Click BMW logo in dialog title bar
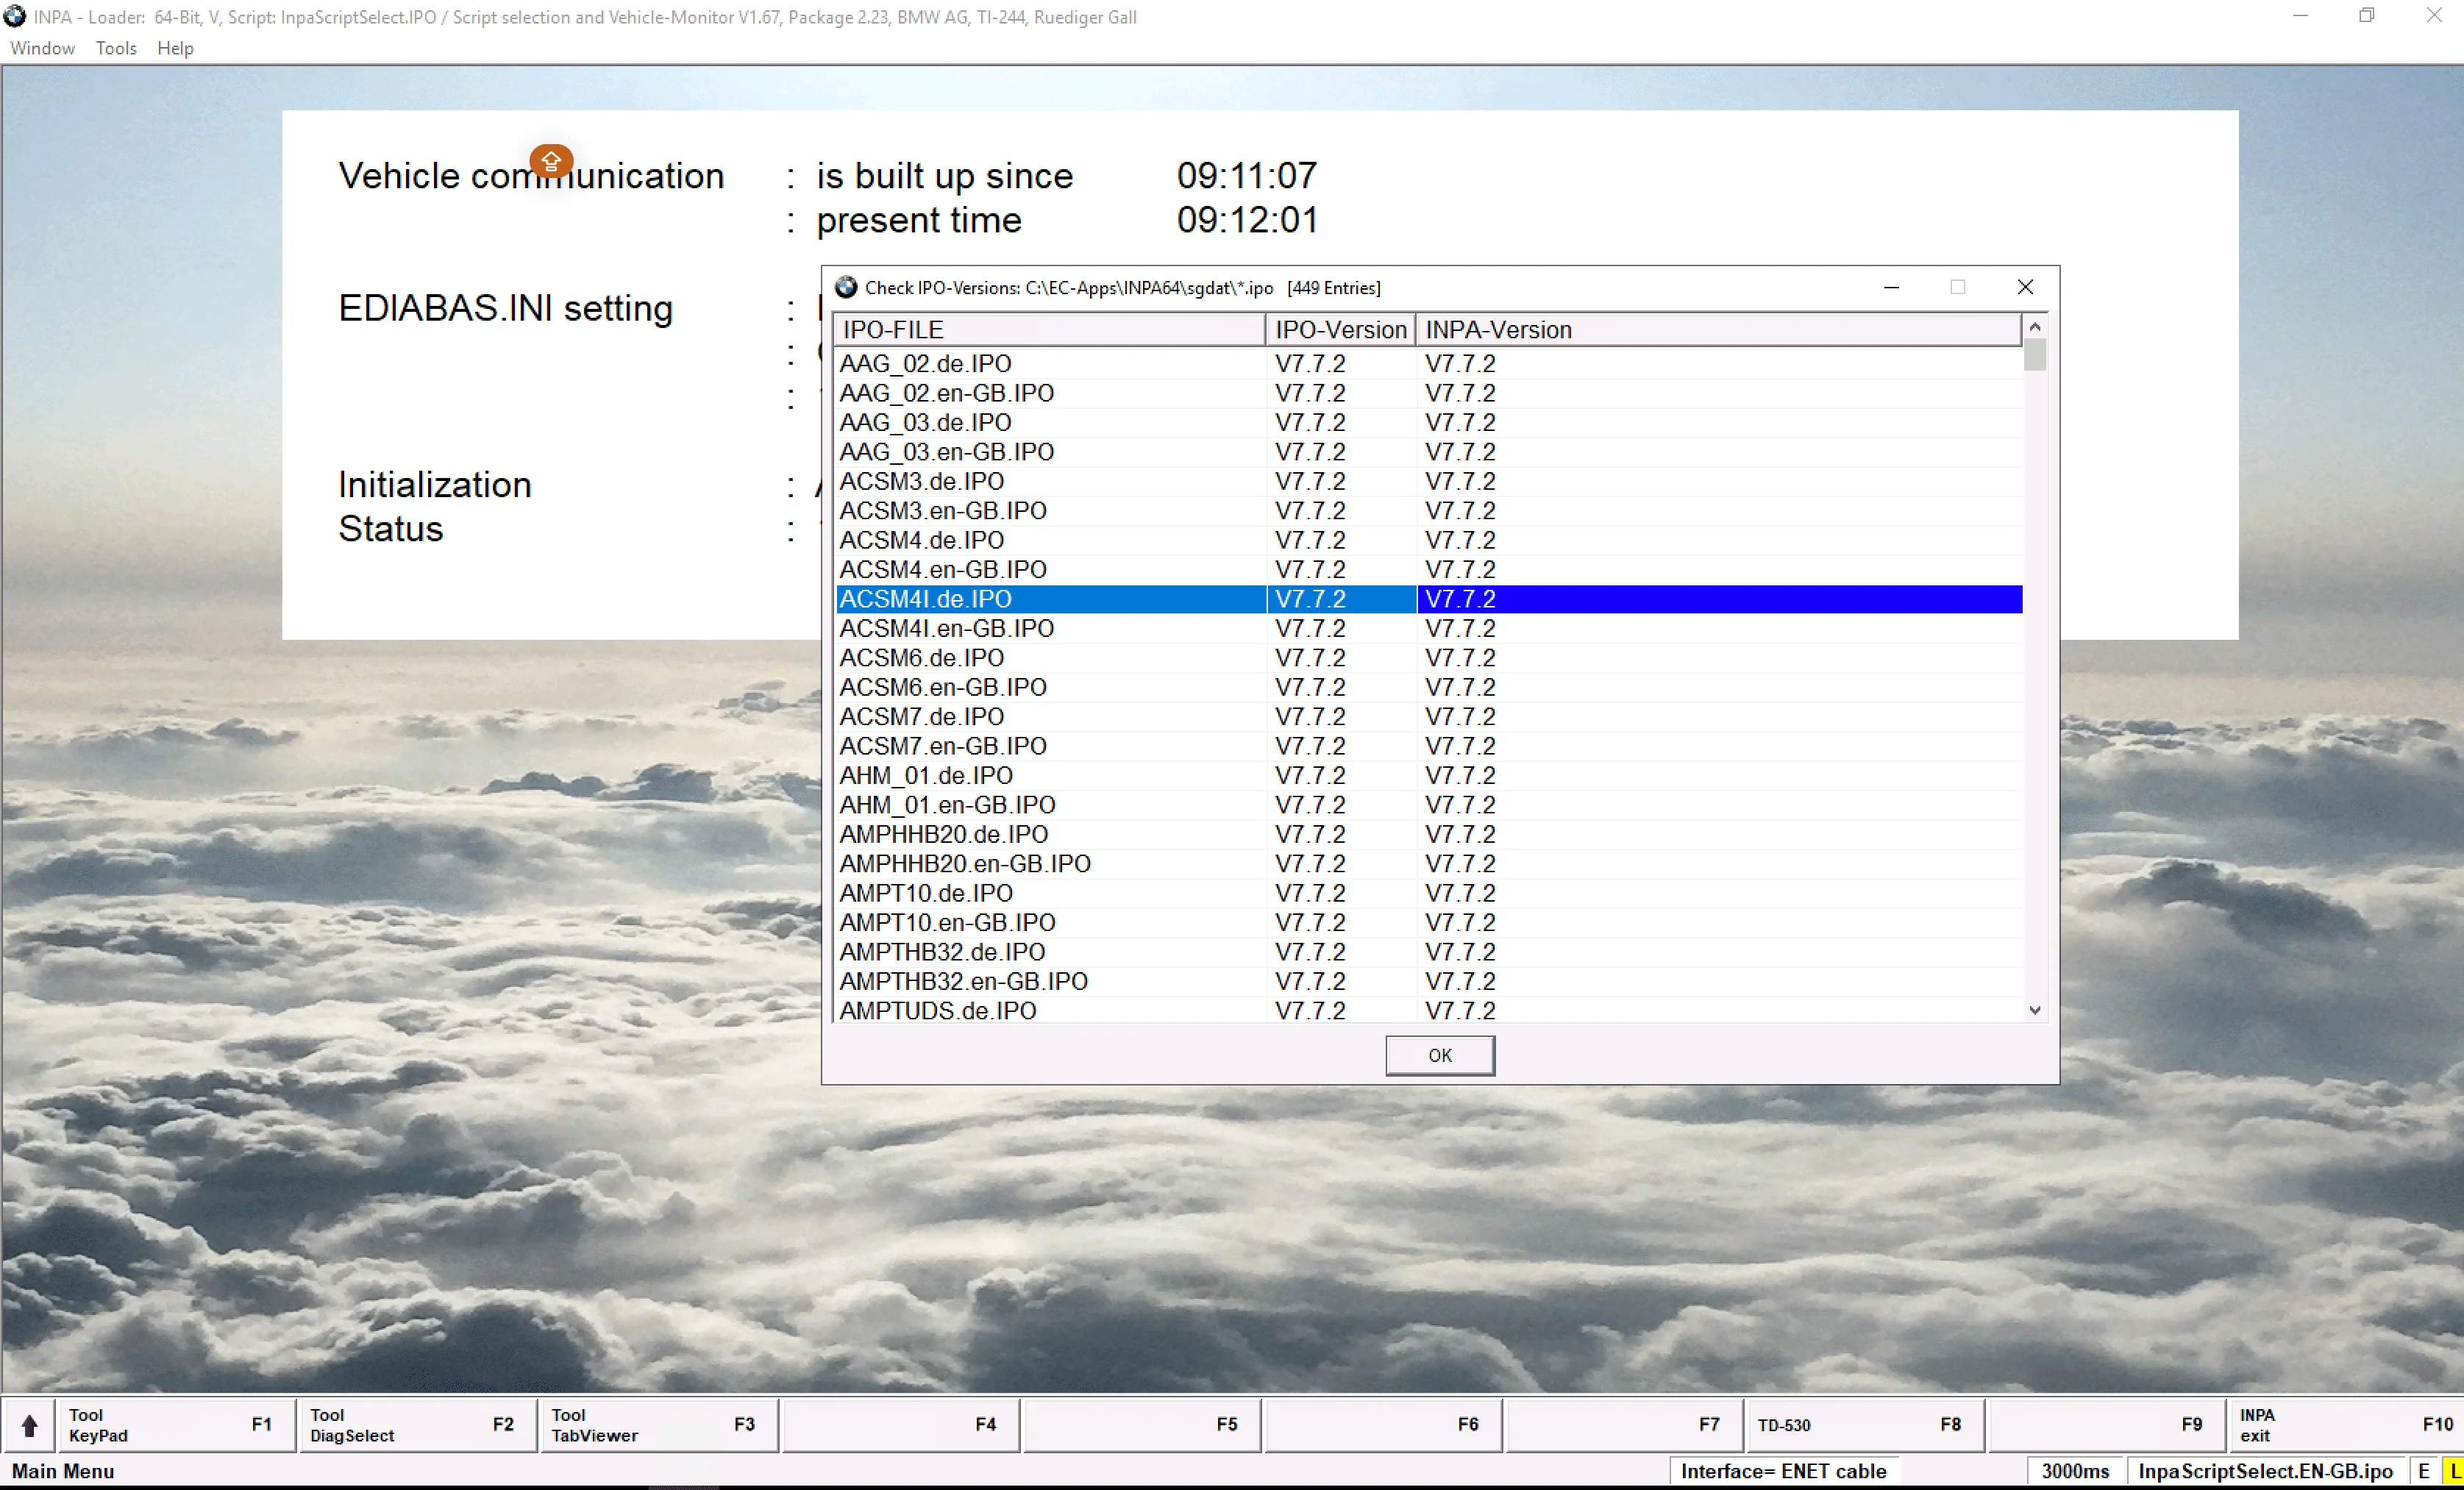2464x1490 pixels. pos(846,288)
